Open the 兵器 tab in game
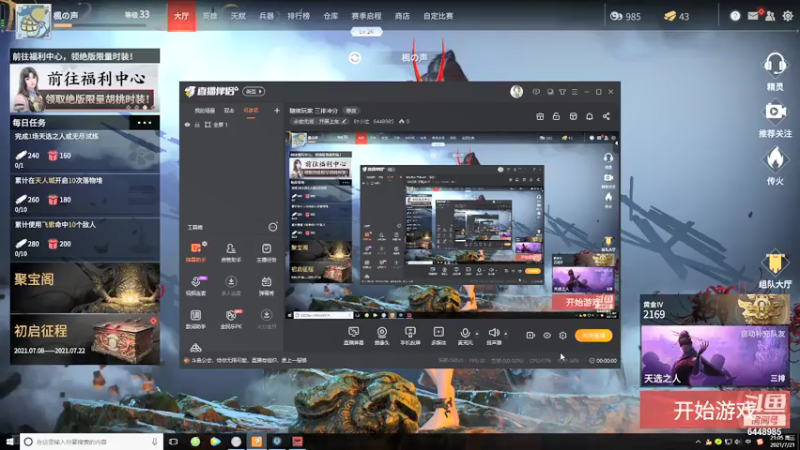Image resolution: width=800 pixels, height=450 pixels. (x=266, y=16)
